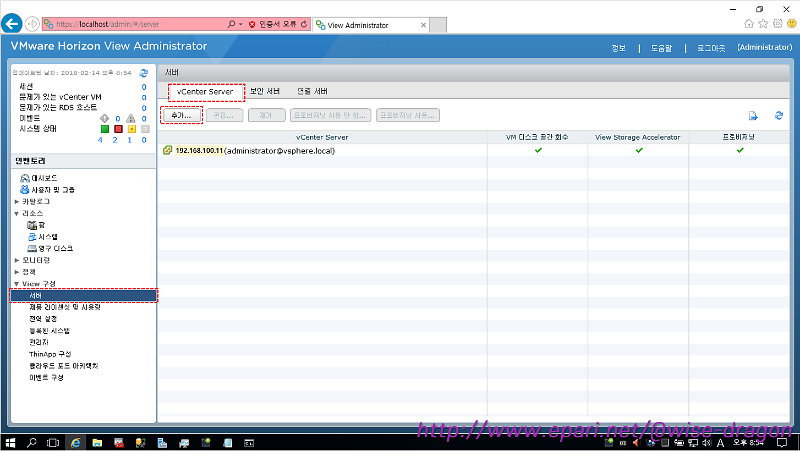Viewport: 800px width, 451px height.
Task: Click certificate error indicator
Action: pos(273,24)
